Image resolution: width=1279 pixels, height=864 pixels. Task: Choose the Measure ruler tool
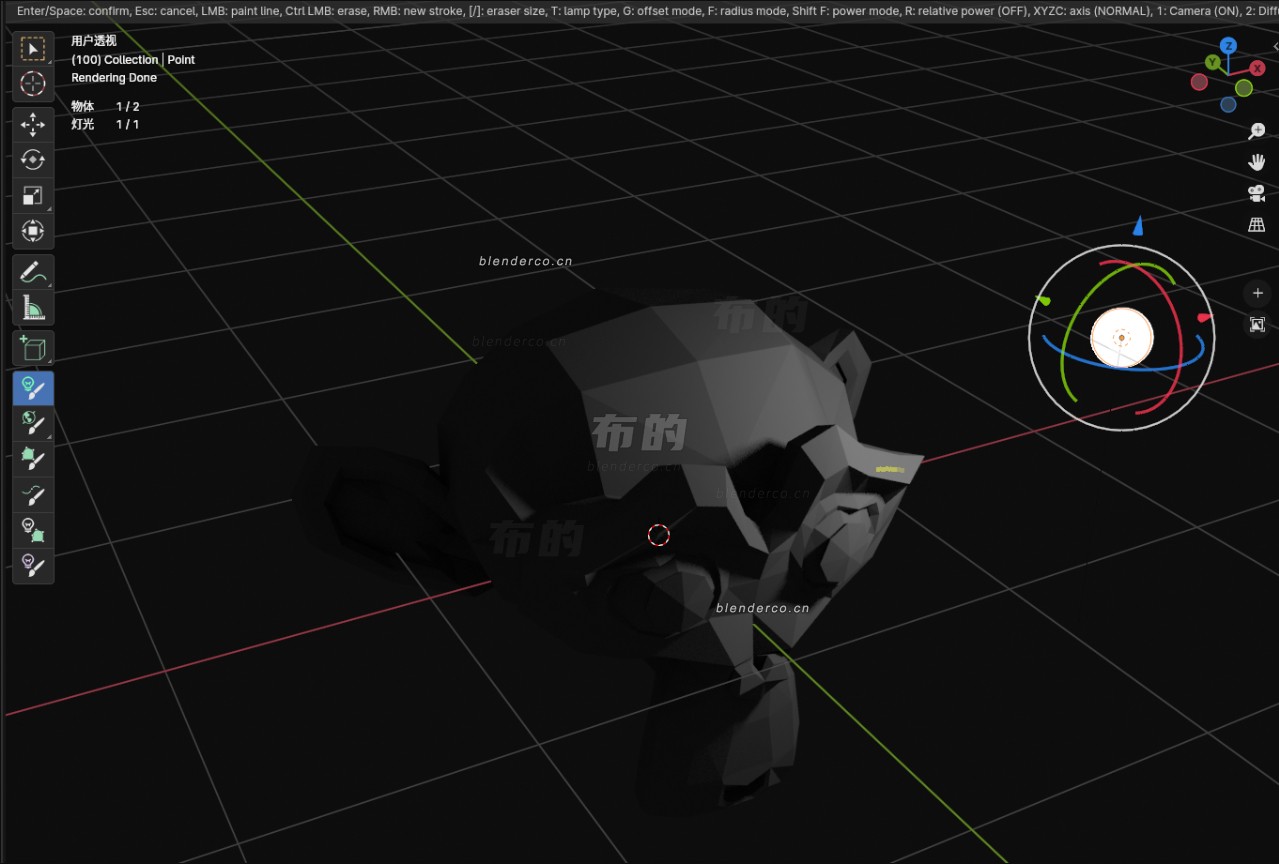pyautogui.click(x=33, y=307)
